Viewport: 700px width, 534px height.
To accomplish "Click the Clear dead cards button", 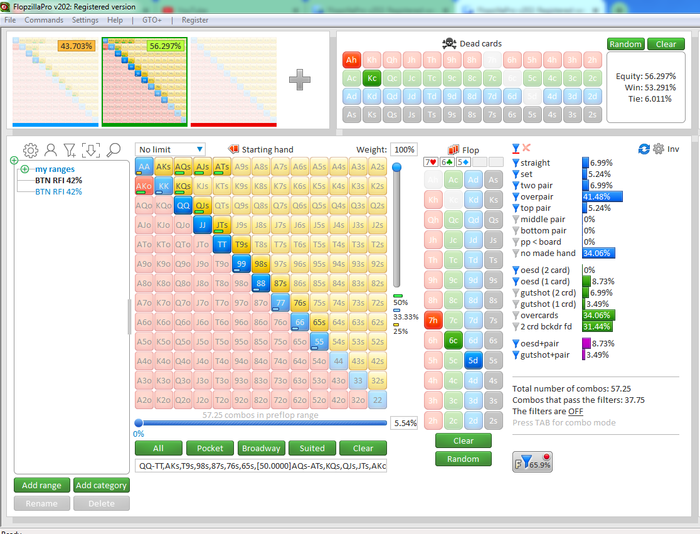I will [x=666, y=44].
